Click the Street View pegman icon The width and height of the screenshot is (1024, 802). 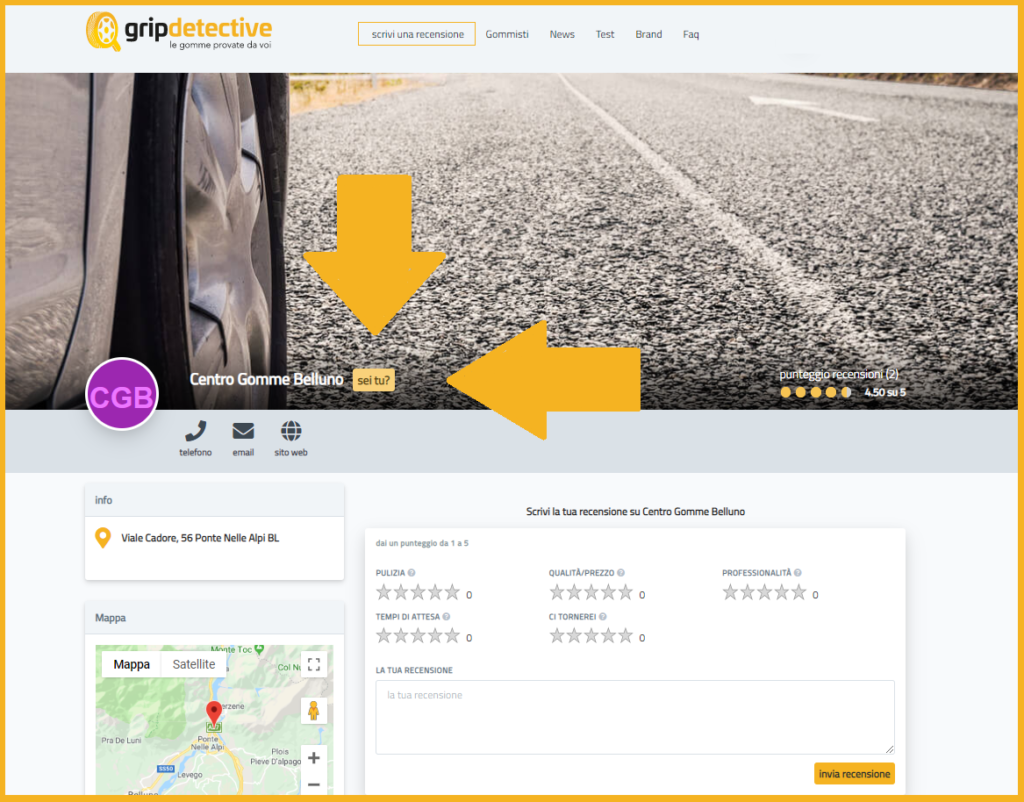click(313, 711)
